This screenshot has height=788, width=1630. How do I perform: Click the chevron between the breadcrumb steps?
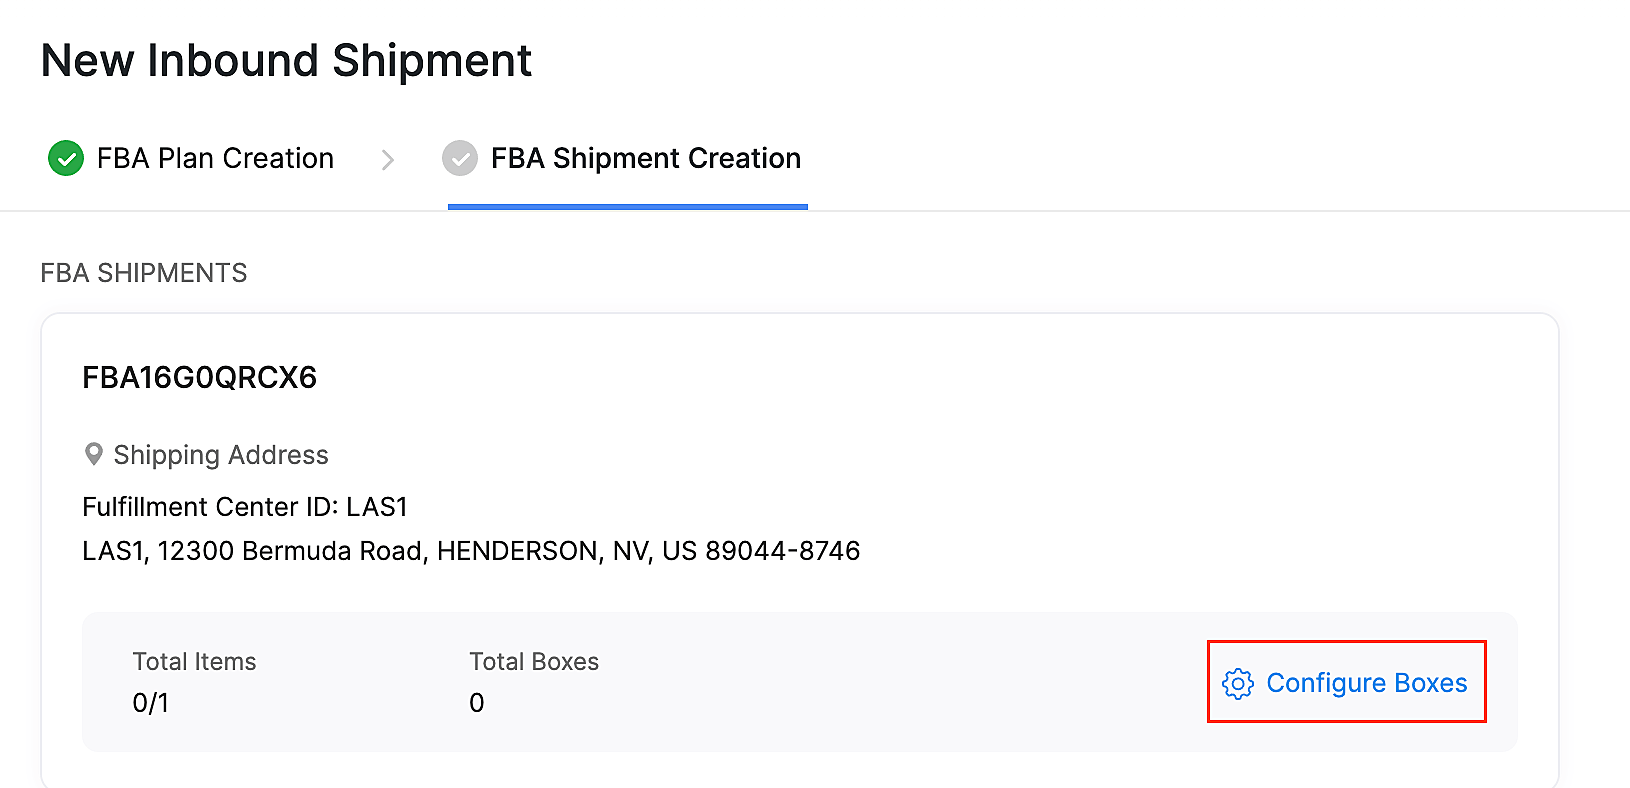(x=388, y=159)
